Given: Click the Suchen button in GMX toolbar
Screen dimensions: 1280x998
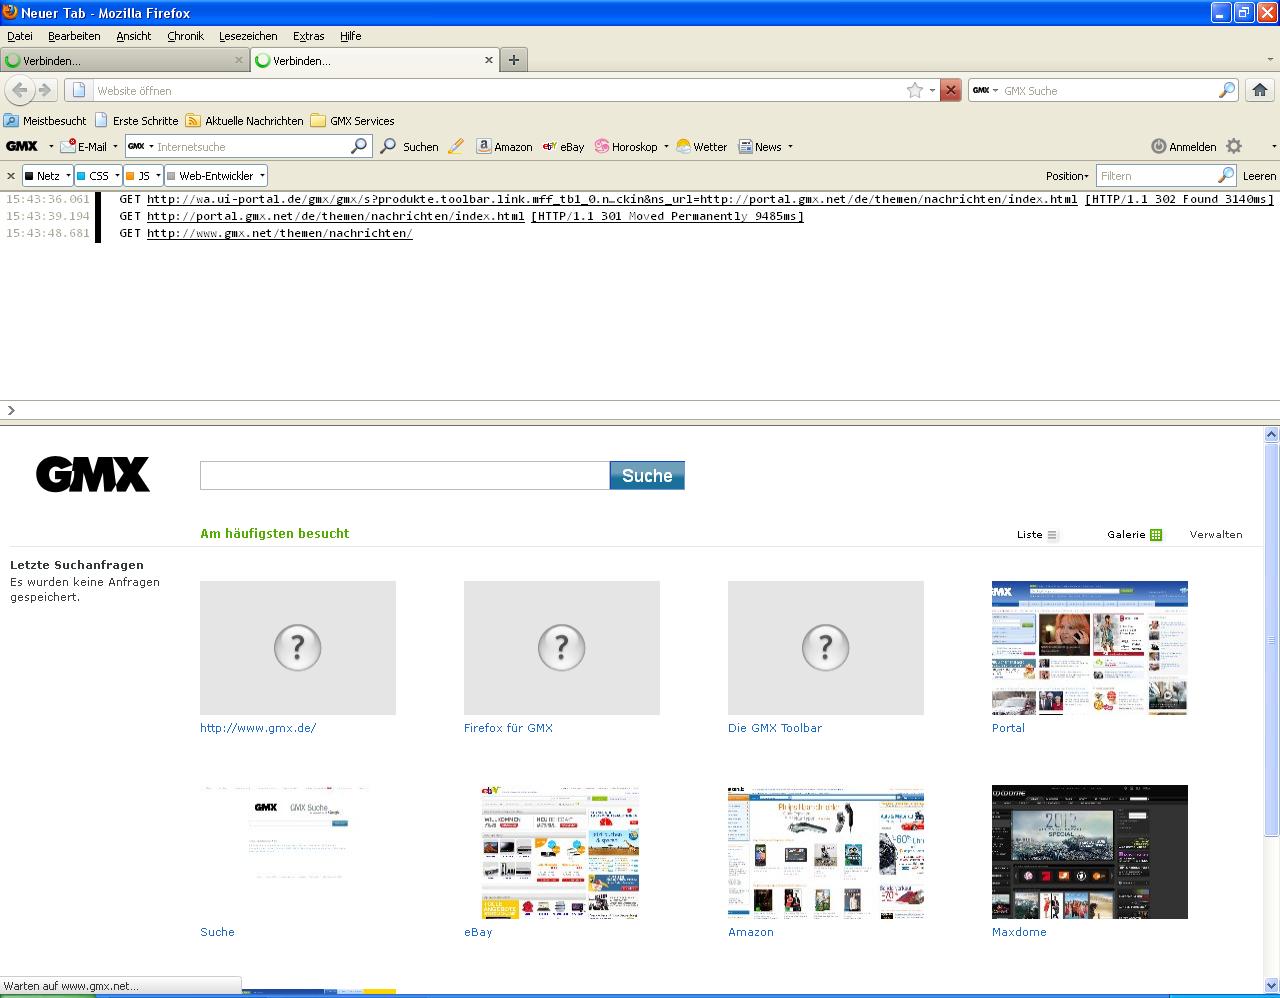Looking at the screenshot, I should point(410,146).
